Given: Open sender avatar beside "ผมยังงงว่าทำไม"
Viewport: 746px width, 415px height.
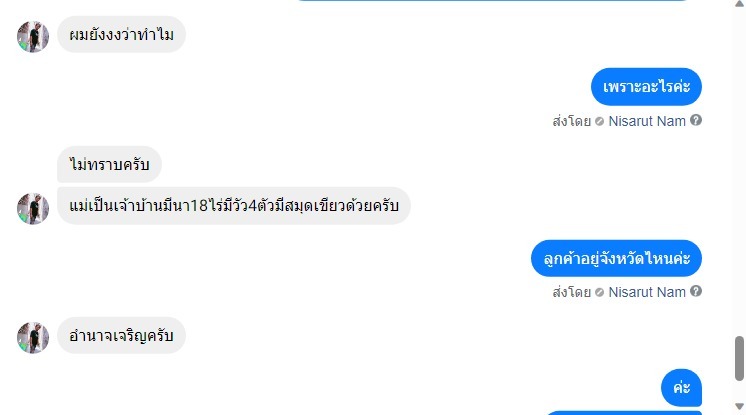Looking at the screenshot, I should pos(33,37).
